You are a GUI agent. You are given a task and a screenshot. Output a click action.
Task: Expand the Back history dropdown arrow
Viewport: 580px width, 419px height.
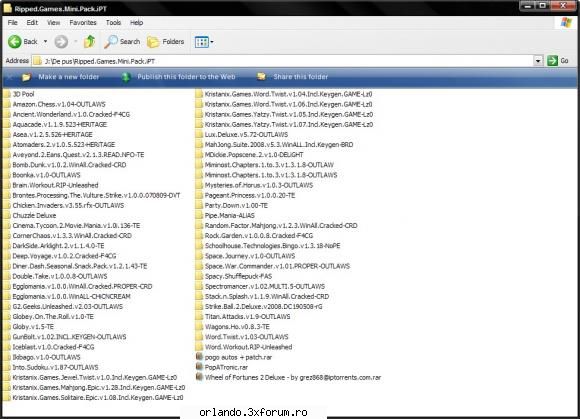pos(45,41)
